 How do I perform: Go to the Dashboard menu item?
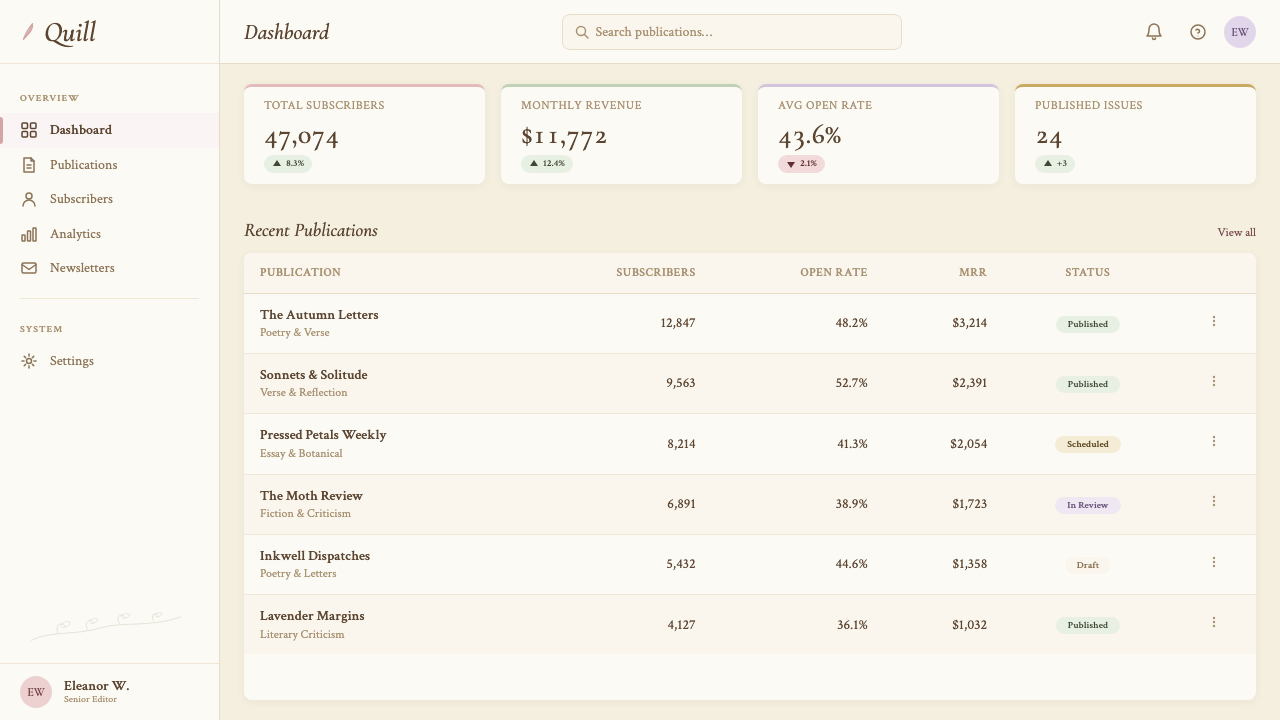pyautogui.click(x=110, y=130)
